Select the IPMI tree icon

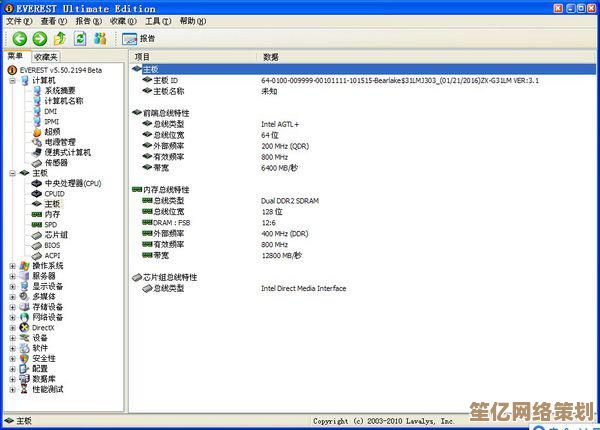point(37,122)
